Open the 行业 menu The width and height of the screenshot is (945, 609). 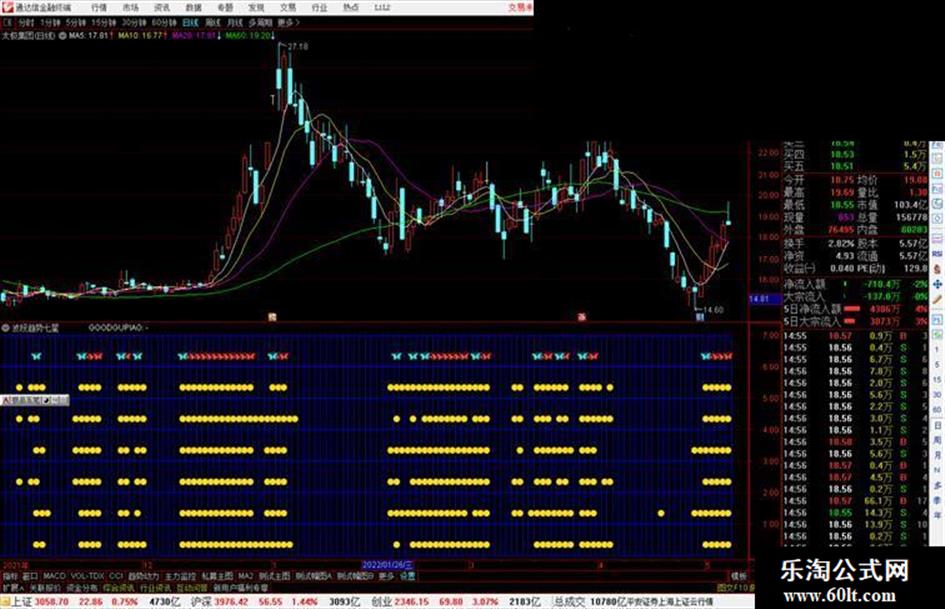(319, 8)
